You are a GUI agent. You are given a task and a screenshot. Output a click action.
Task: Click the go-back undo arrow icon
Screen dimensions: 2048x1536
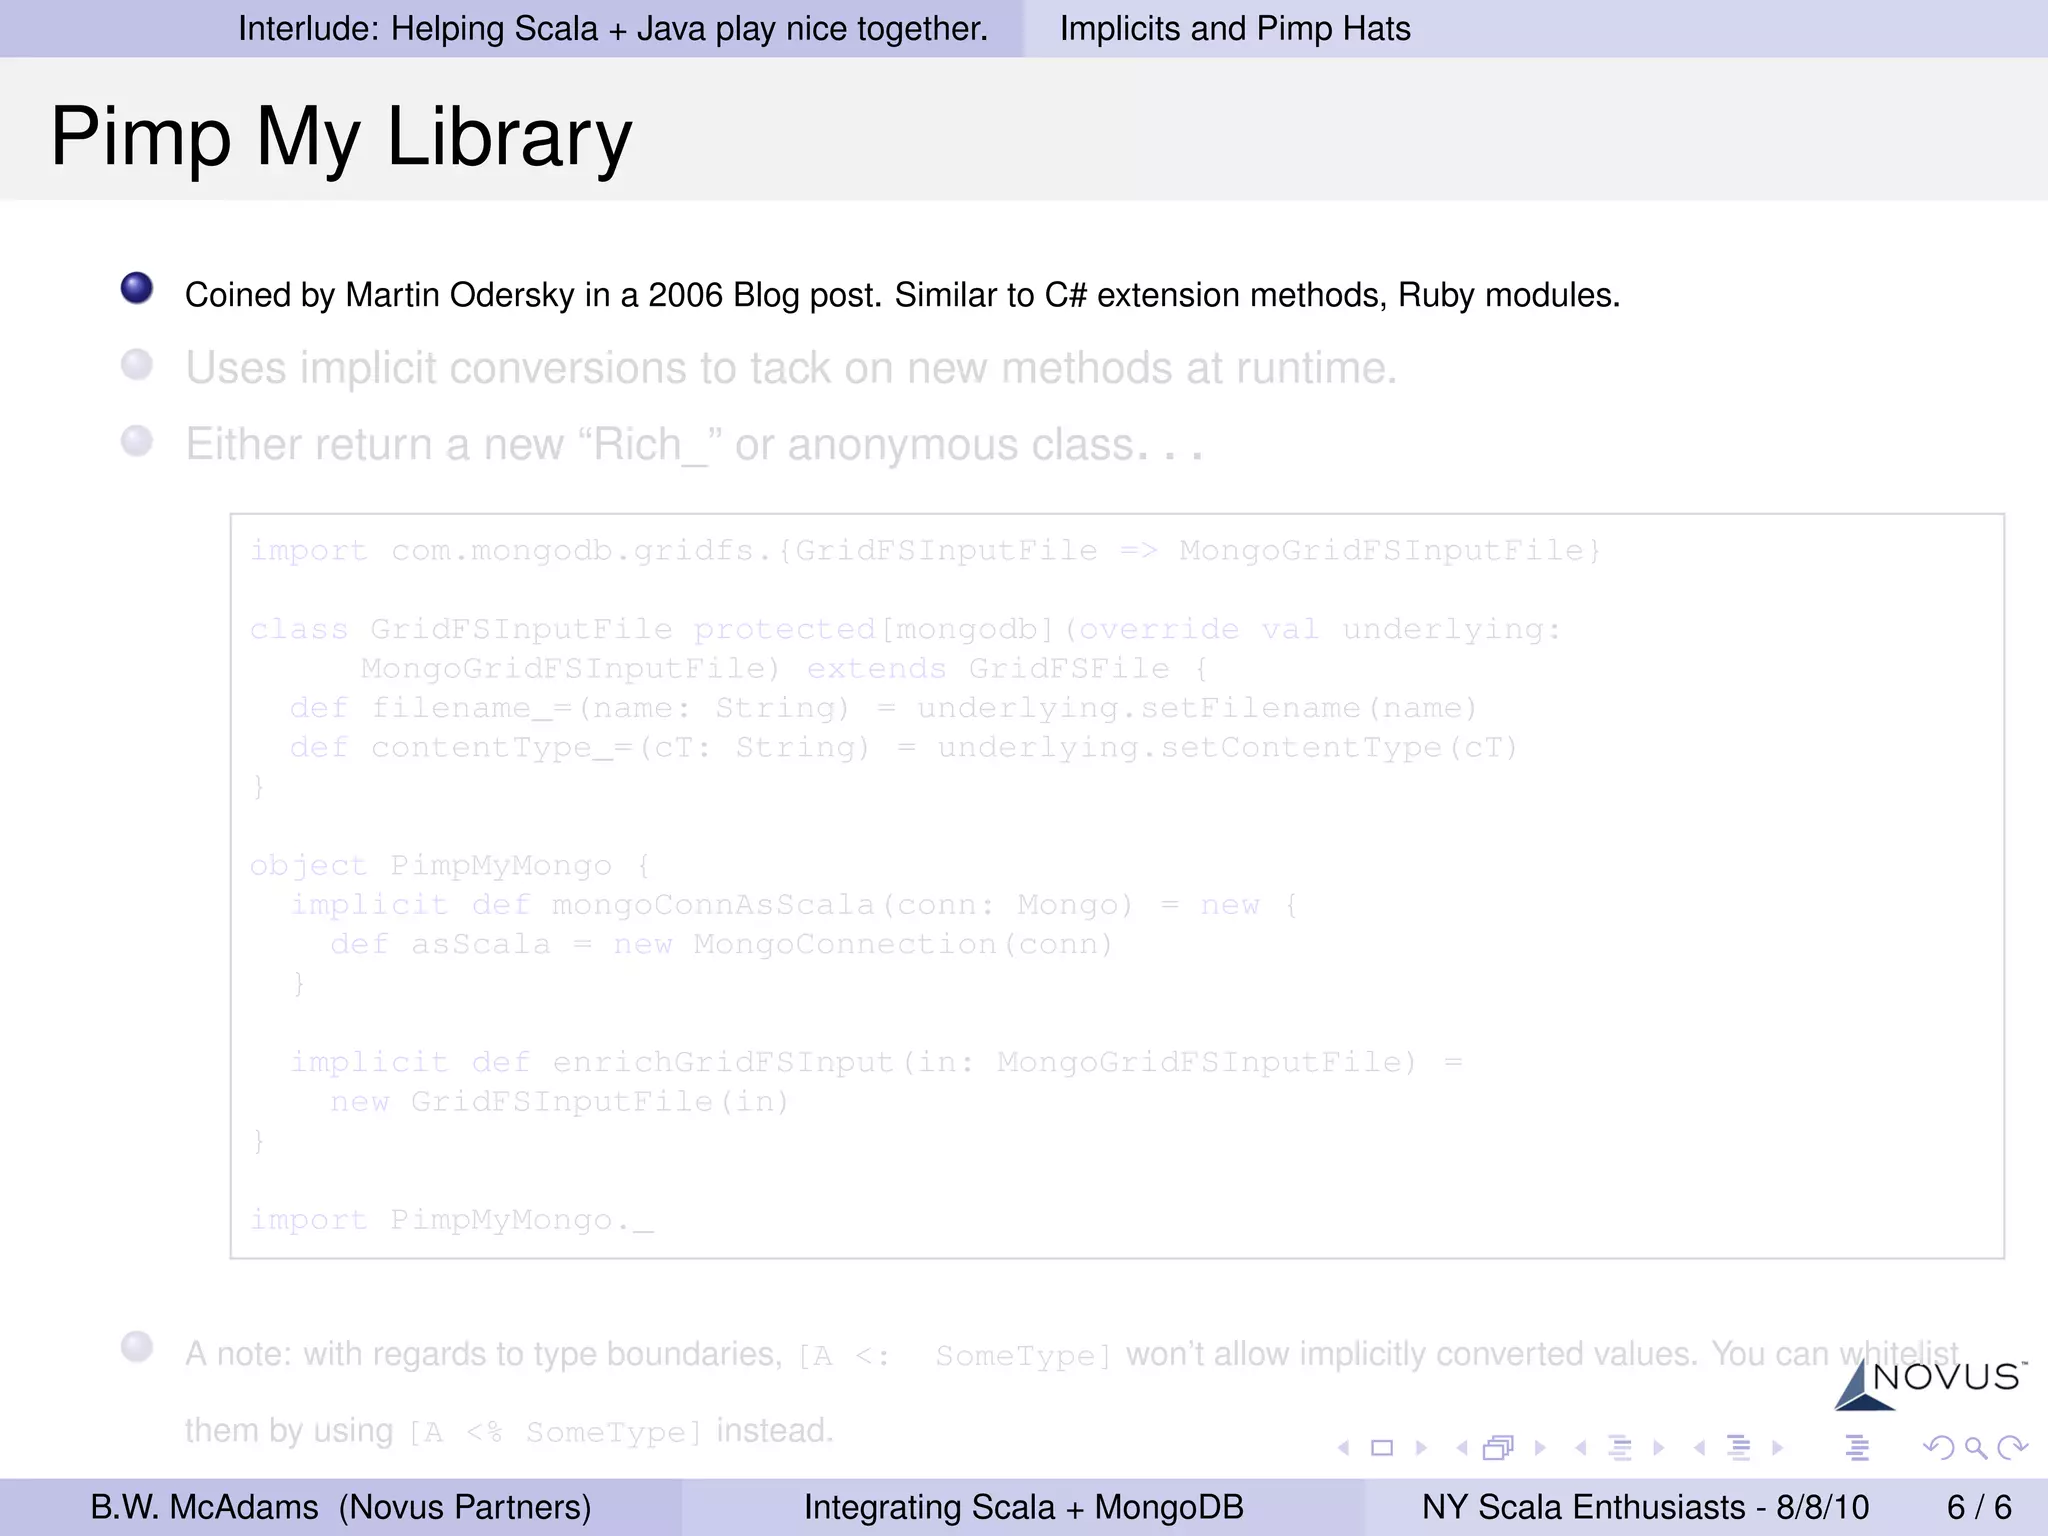[1938, 1447]
